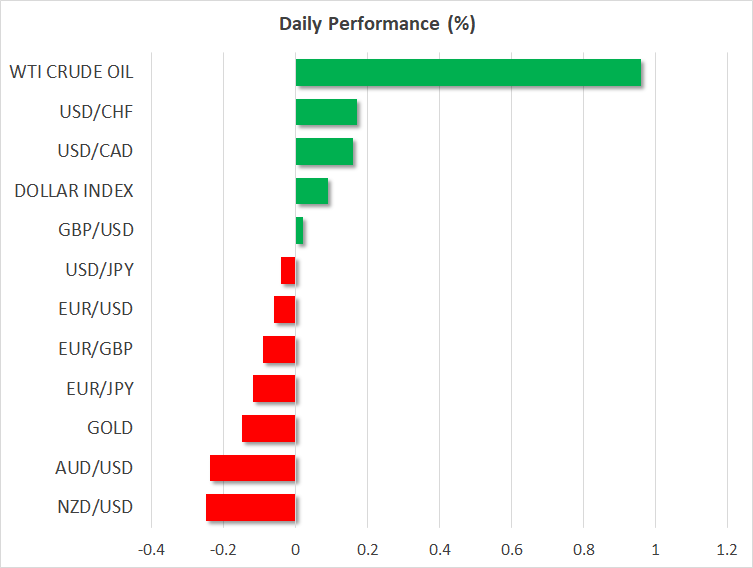Click the 1.2 axis tick label
753x568 pixels.
click(x=727, y=549)
